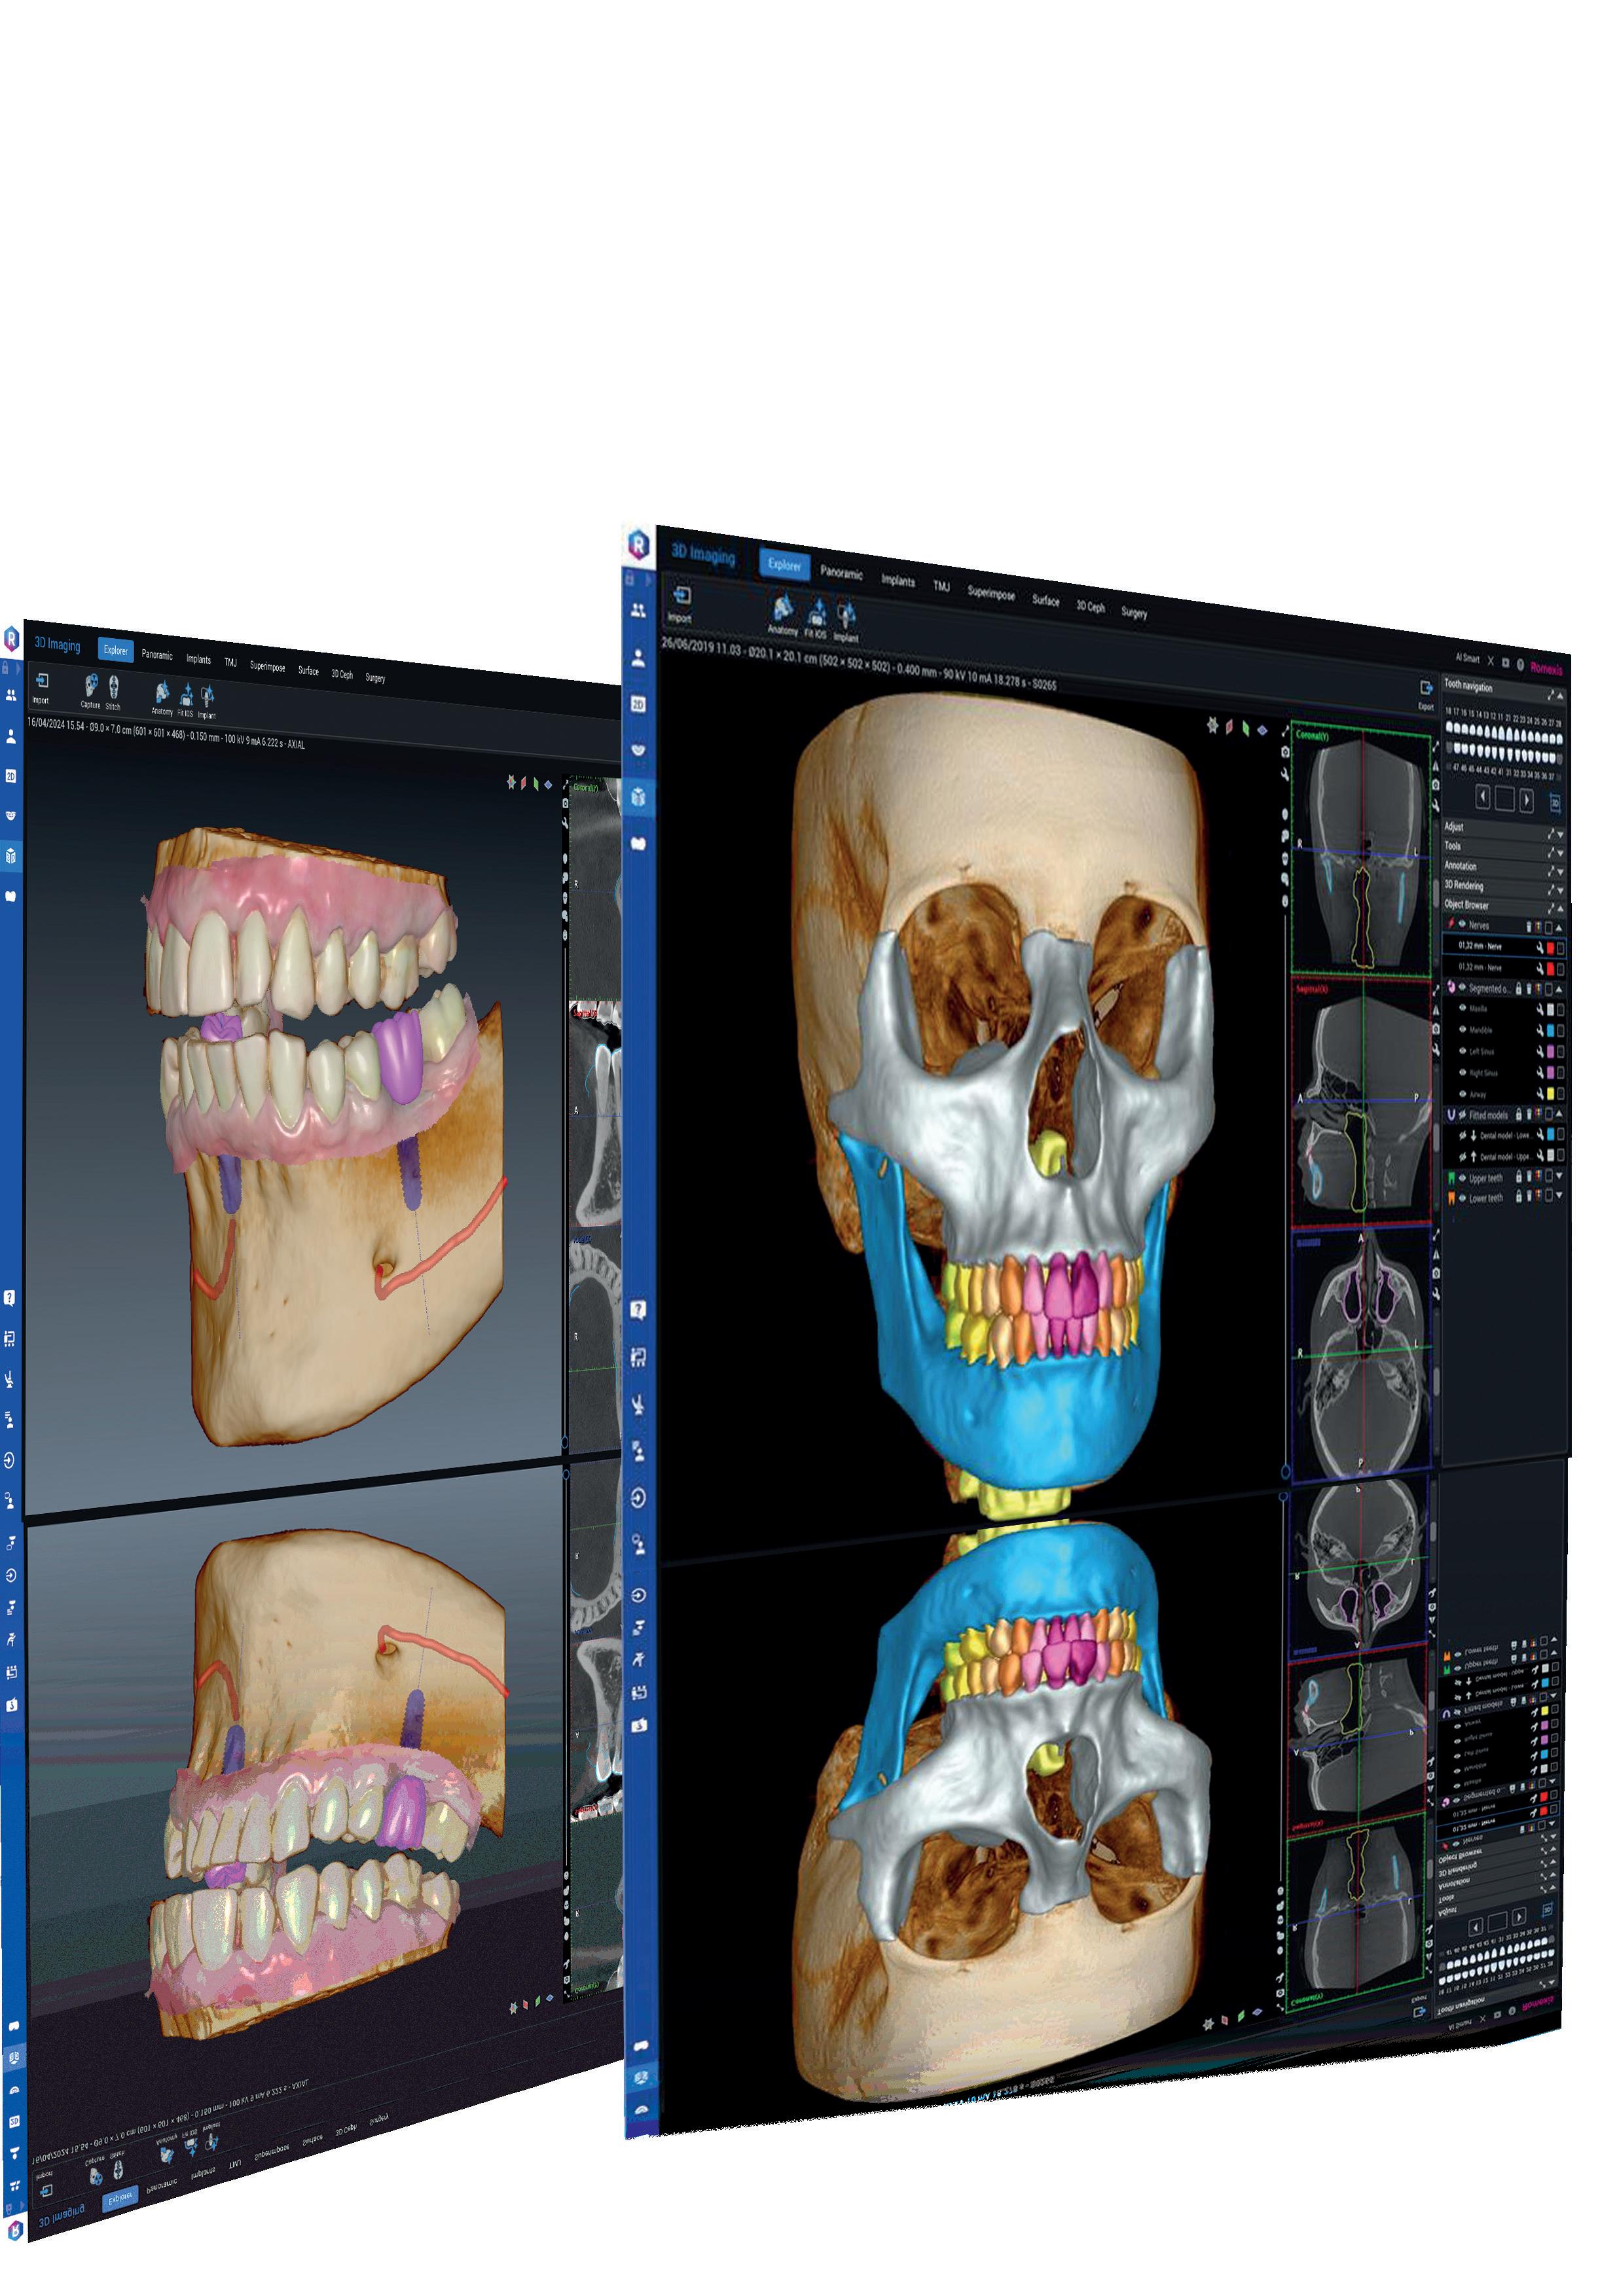Open the Superimpose tab in skull window
The image size is (1600, 2296).
pos(990,593)
